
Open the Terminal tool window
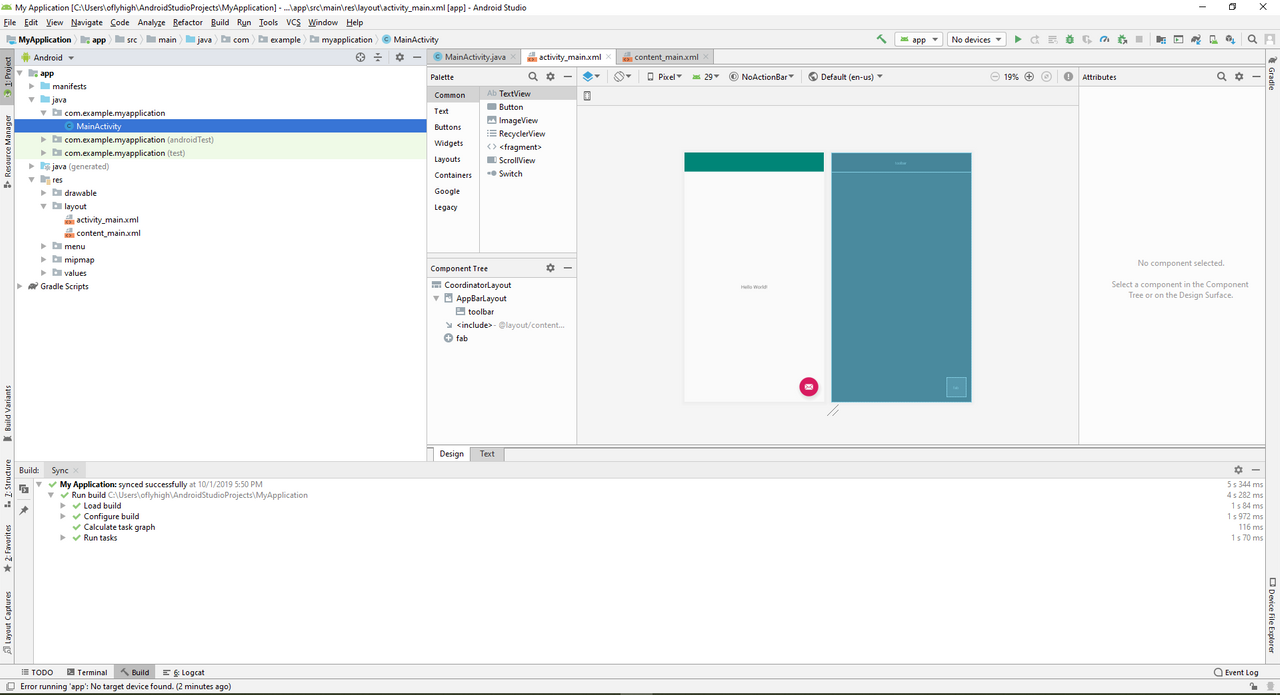coord(86,672)
